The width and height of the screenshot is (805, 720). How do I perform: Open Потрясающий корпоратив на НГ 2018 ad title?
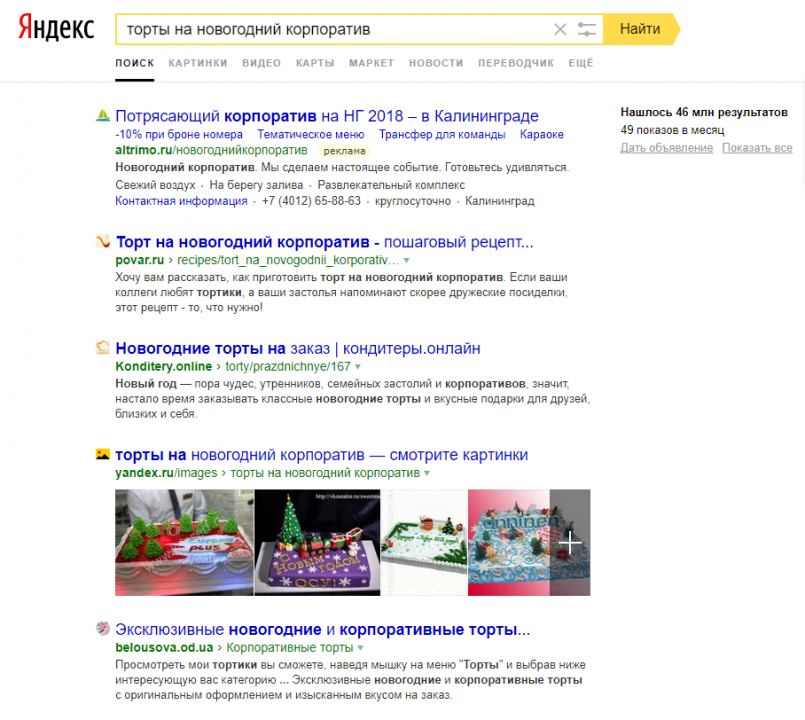[x=327, y=116]
